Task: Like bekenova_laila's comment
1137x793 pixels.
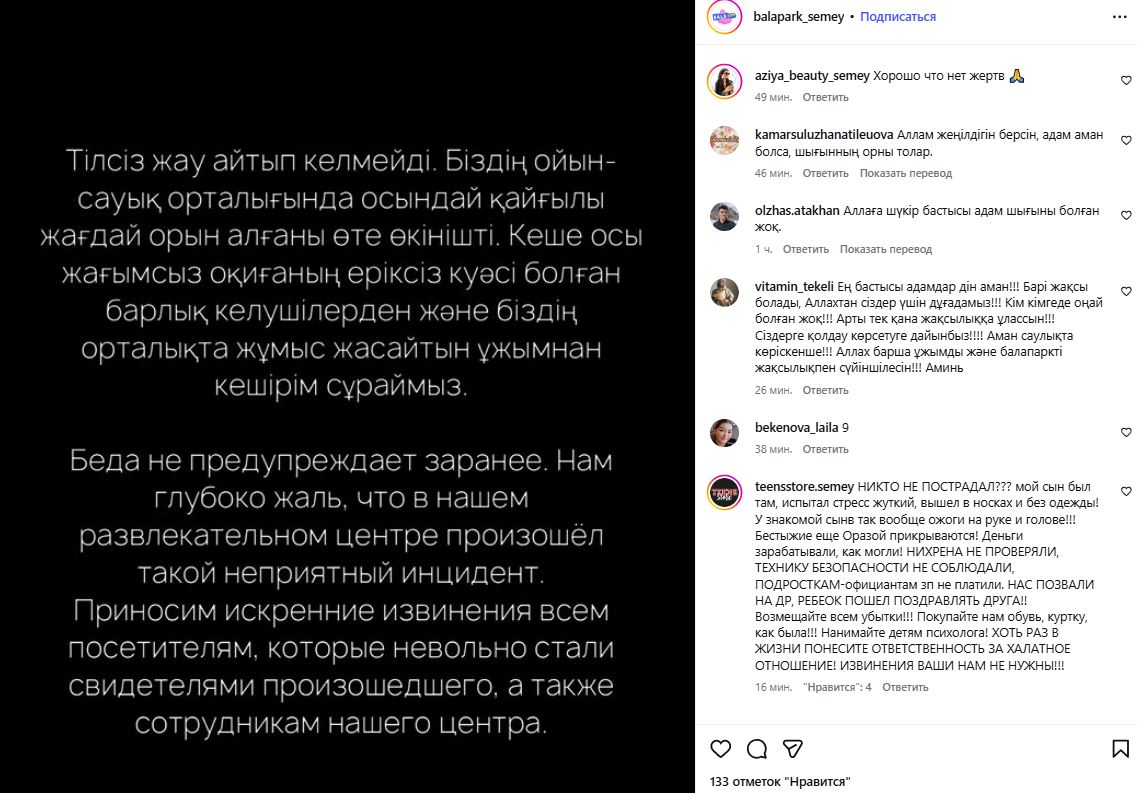Action: pyautogui.click(x=1126, y=432)
